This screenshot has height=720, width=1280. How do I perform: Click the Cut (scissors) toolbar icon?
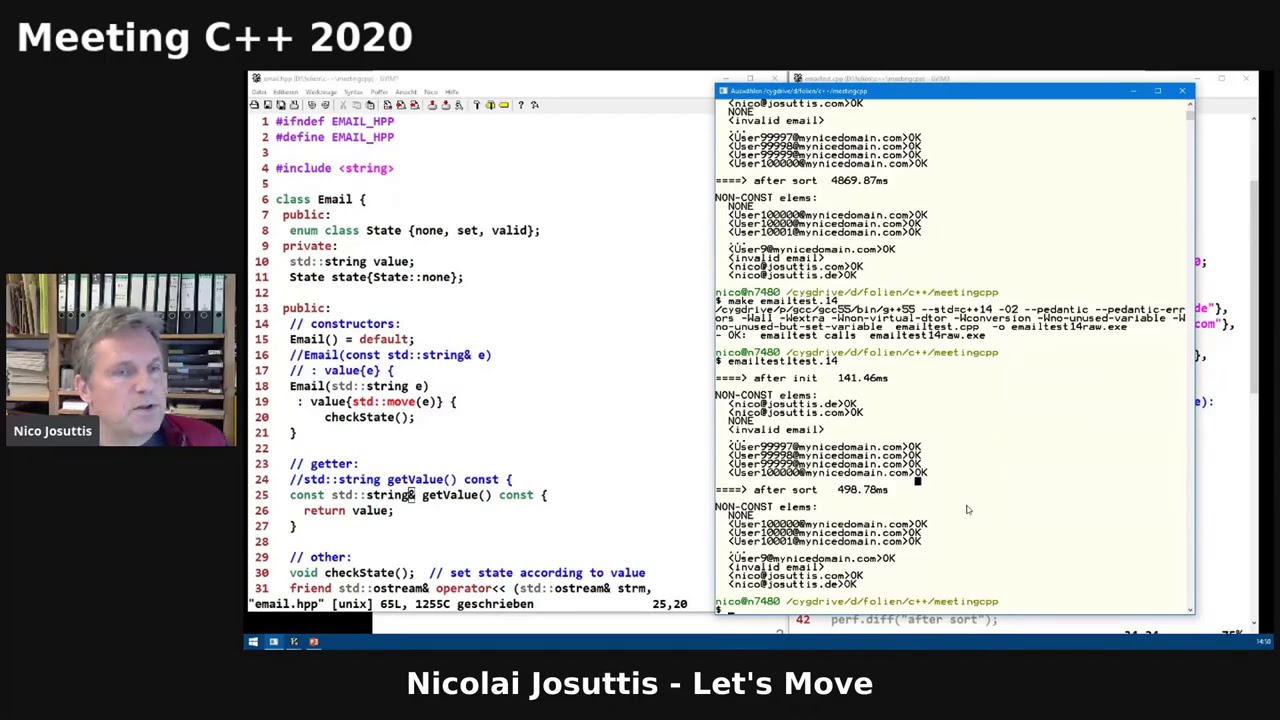[343, 105]
